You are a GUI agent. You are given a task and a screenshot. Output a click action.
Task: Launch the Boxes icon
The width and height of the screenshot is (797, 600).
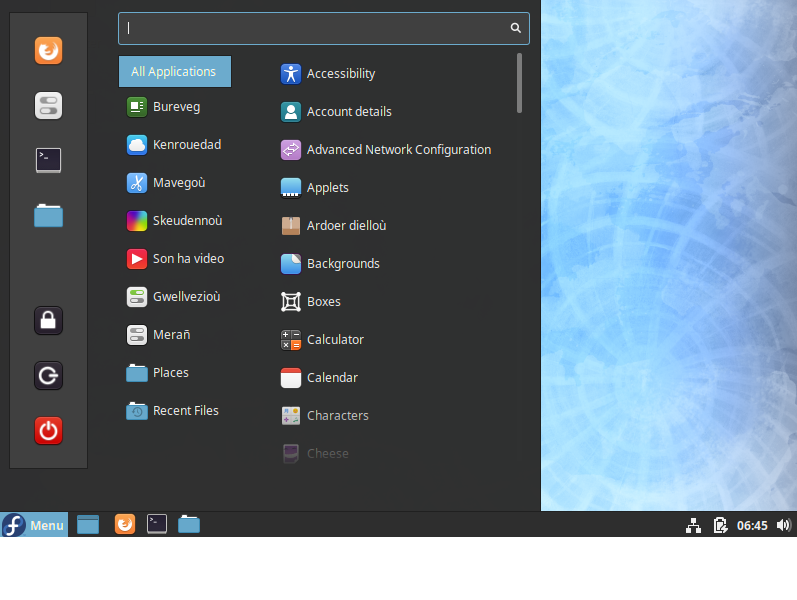pyautogui.click(x=291, y=302)
